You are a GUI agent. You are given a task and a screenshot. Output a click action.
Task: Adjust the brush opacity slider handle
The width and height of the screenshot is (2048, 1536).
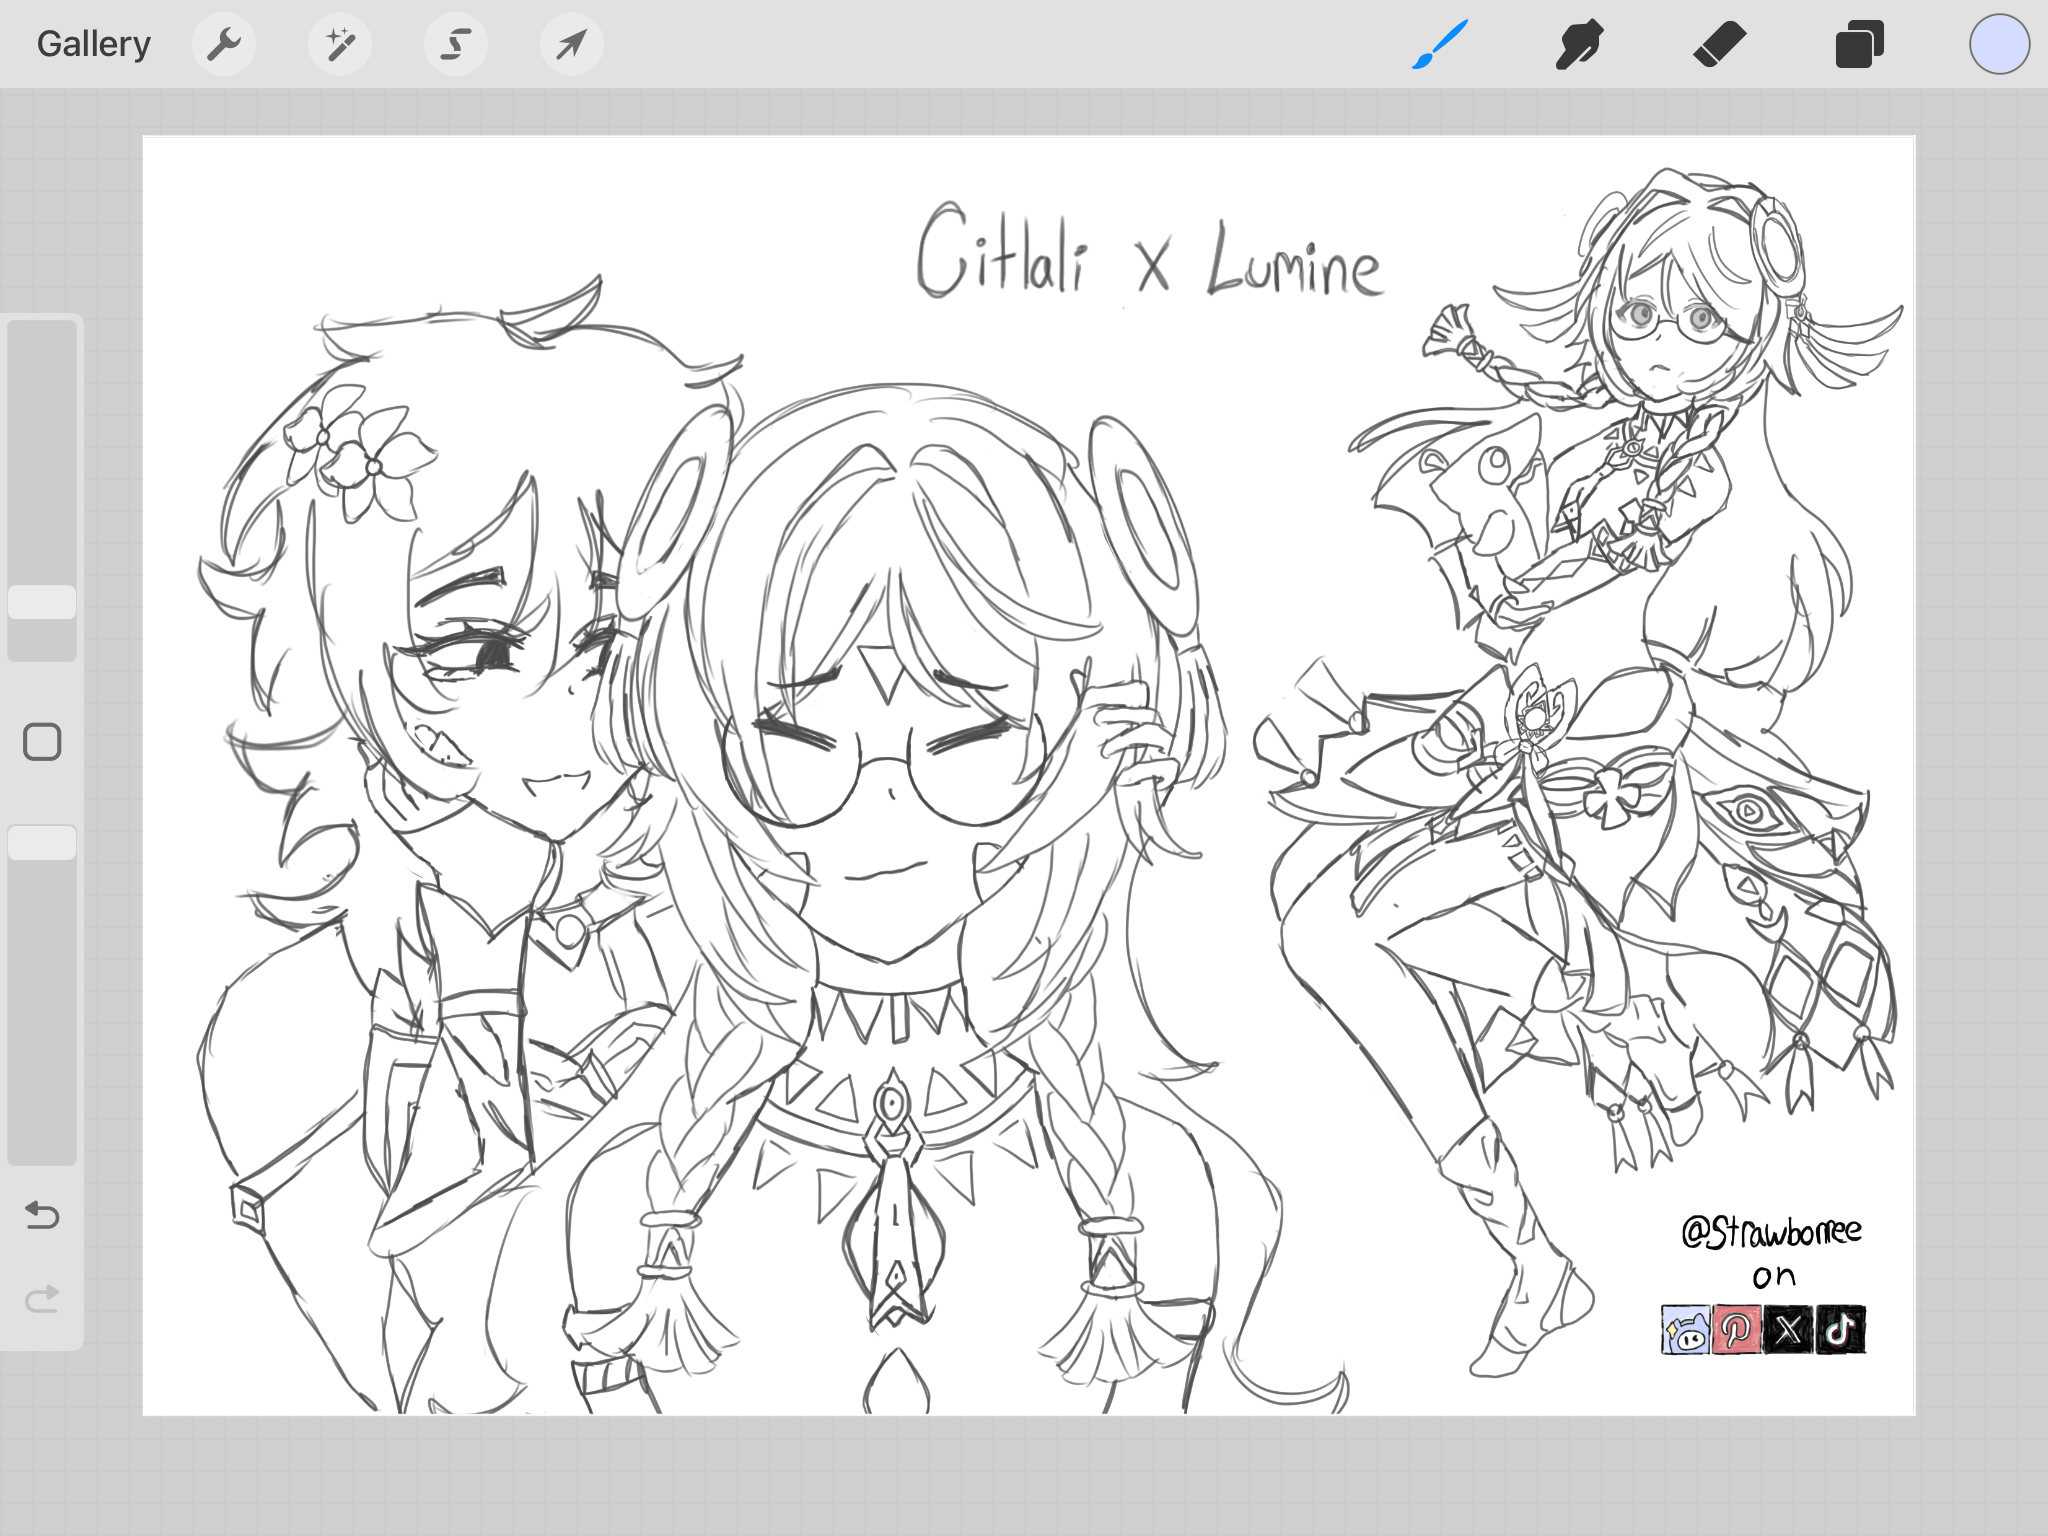42,842
